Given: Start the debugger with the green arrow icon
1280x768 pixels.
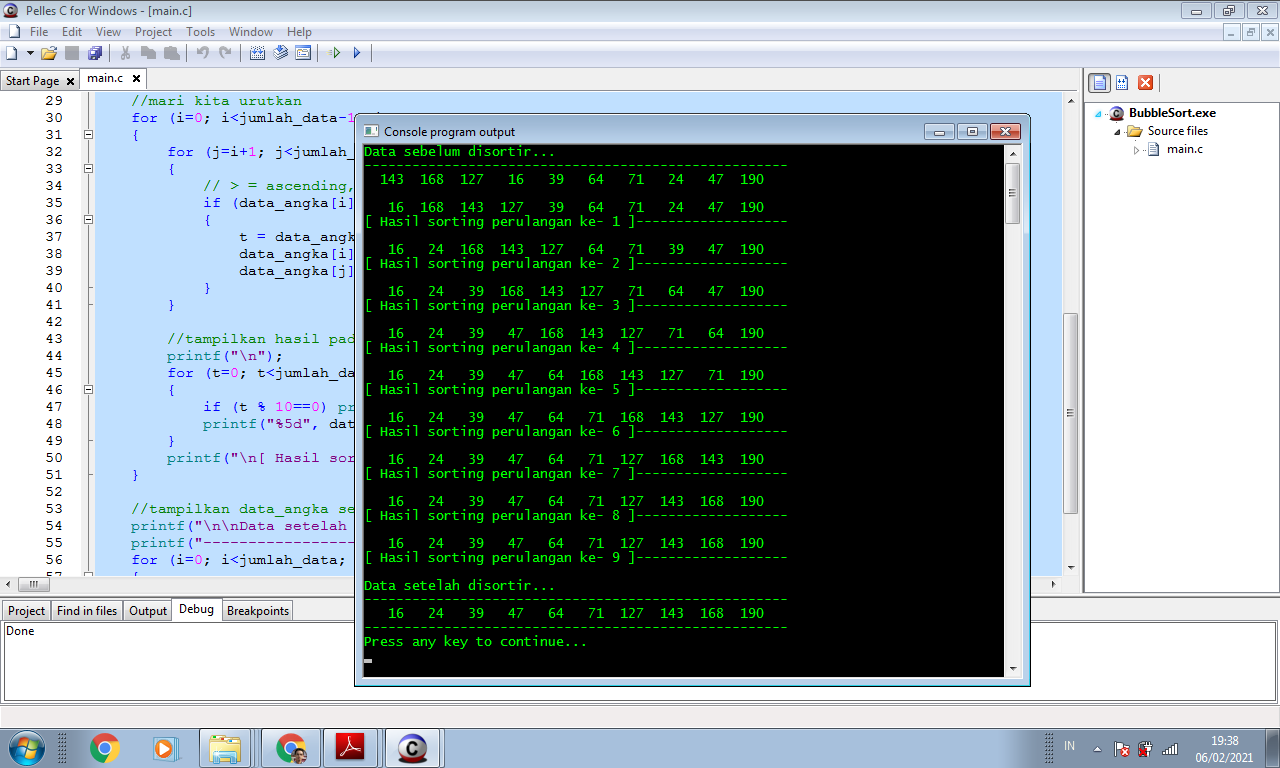Looking at the screenshot, I should click(335, 53).
